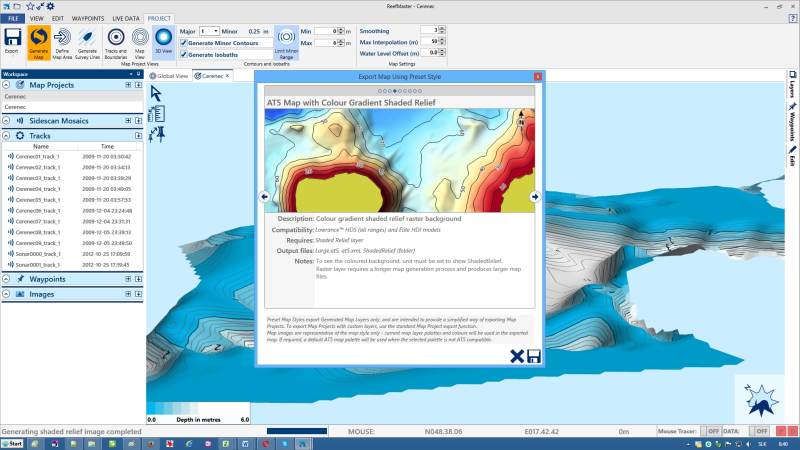Collapse the Tracks panel section
Viewport: 800px width, 450px height.
click(x=8, y=135)
